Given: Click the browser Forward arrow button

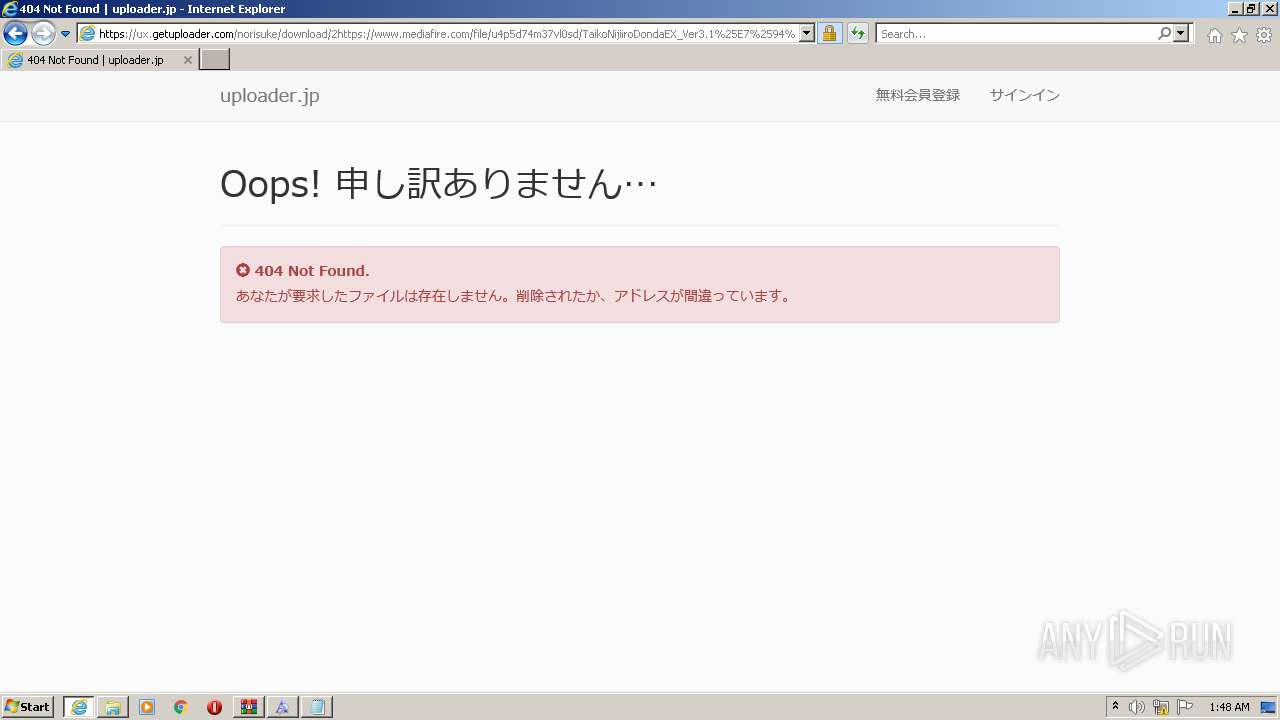Looking at the screenshot, I should coord(43,34).
